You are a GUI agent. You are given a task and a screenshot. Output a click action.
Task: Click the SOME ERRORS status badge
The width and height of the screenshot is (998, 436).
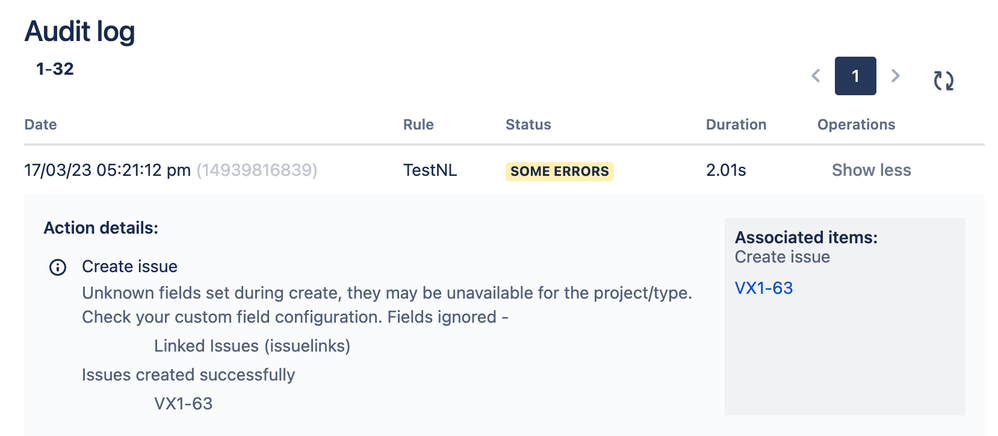[559, 171]
